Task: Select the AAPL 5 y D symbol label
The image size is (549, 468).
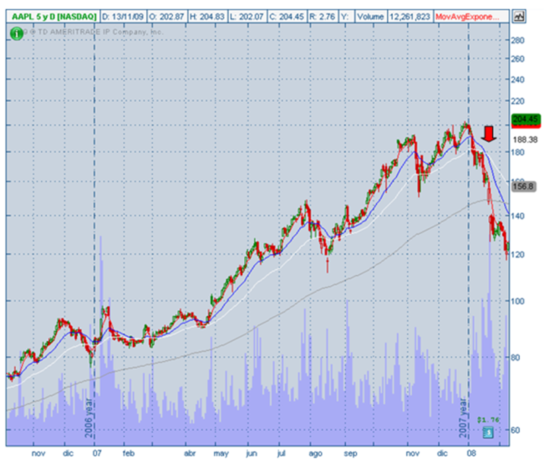Action: pos(54,16)
